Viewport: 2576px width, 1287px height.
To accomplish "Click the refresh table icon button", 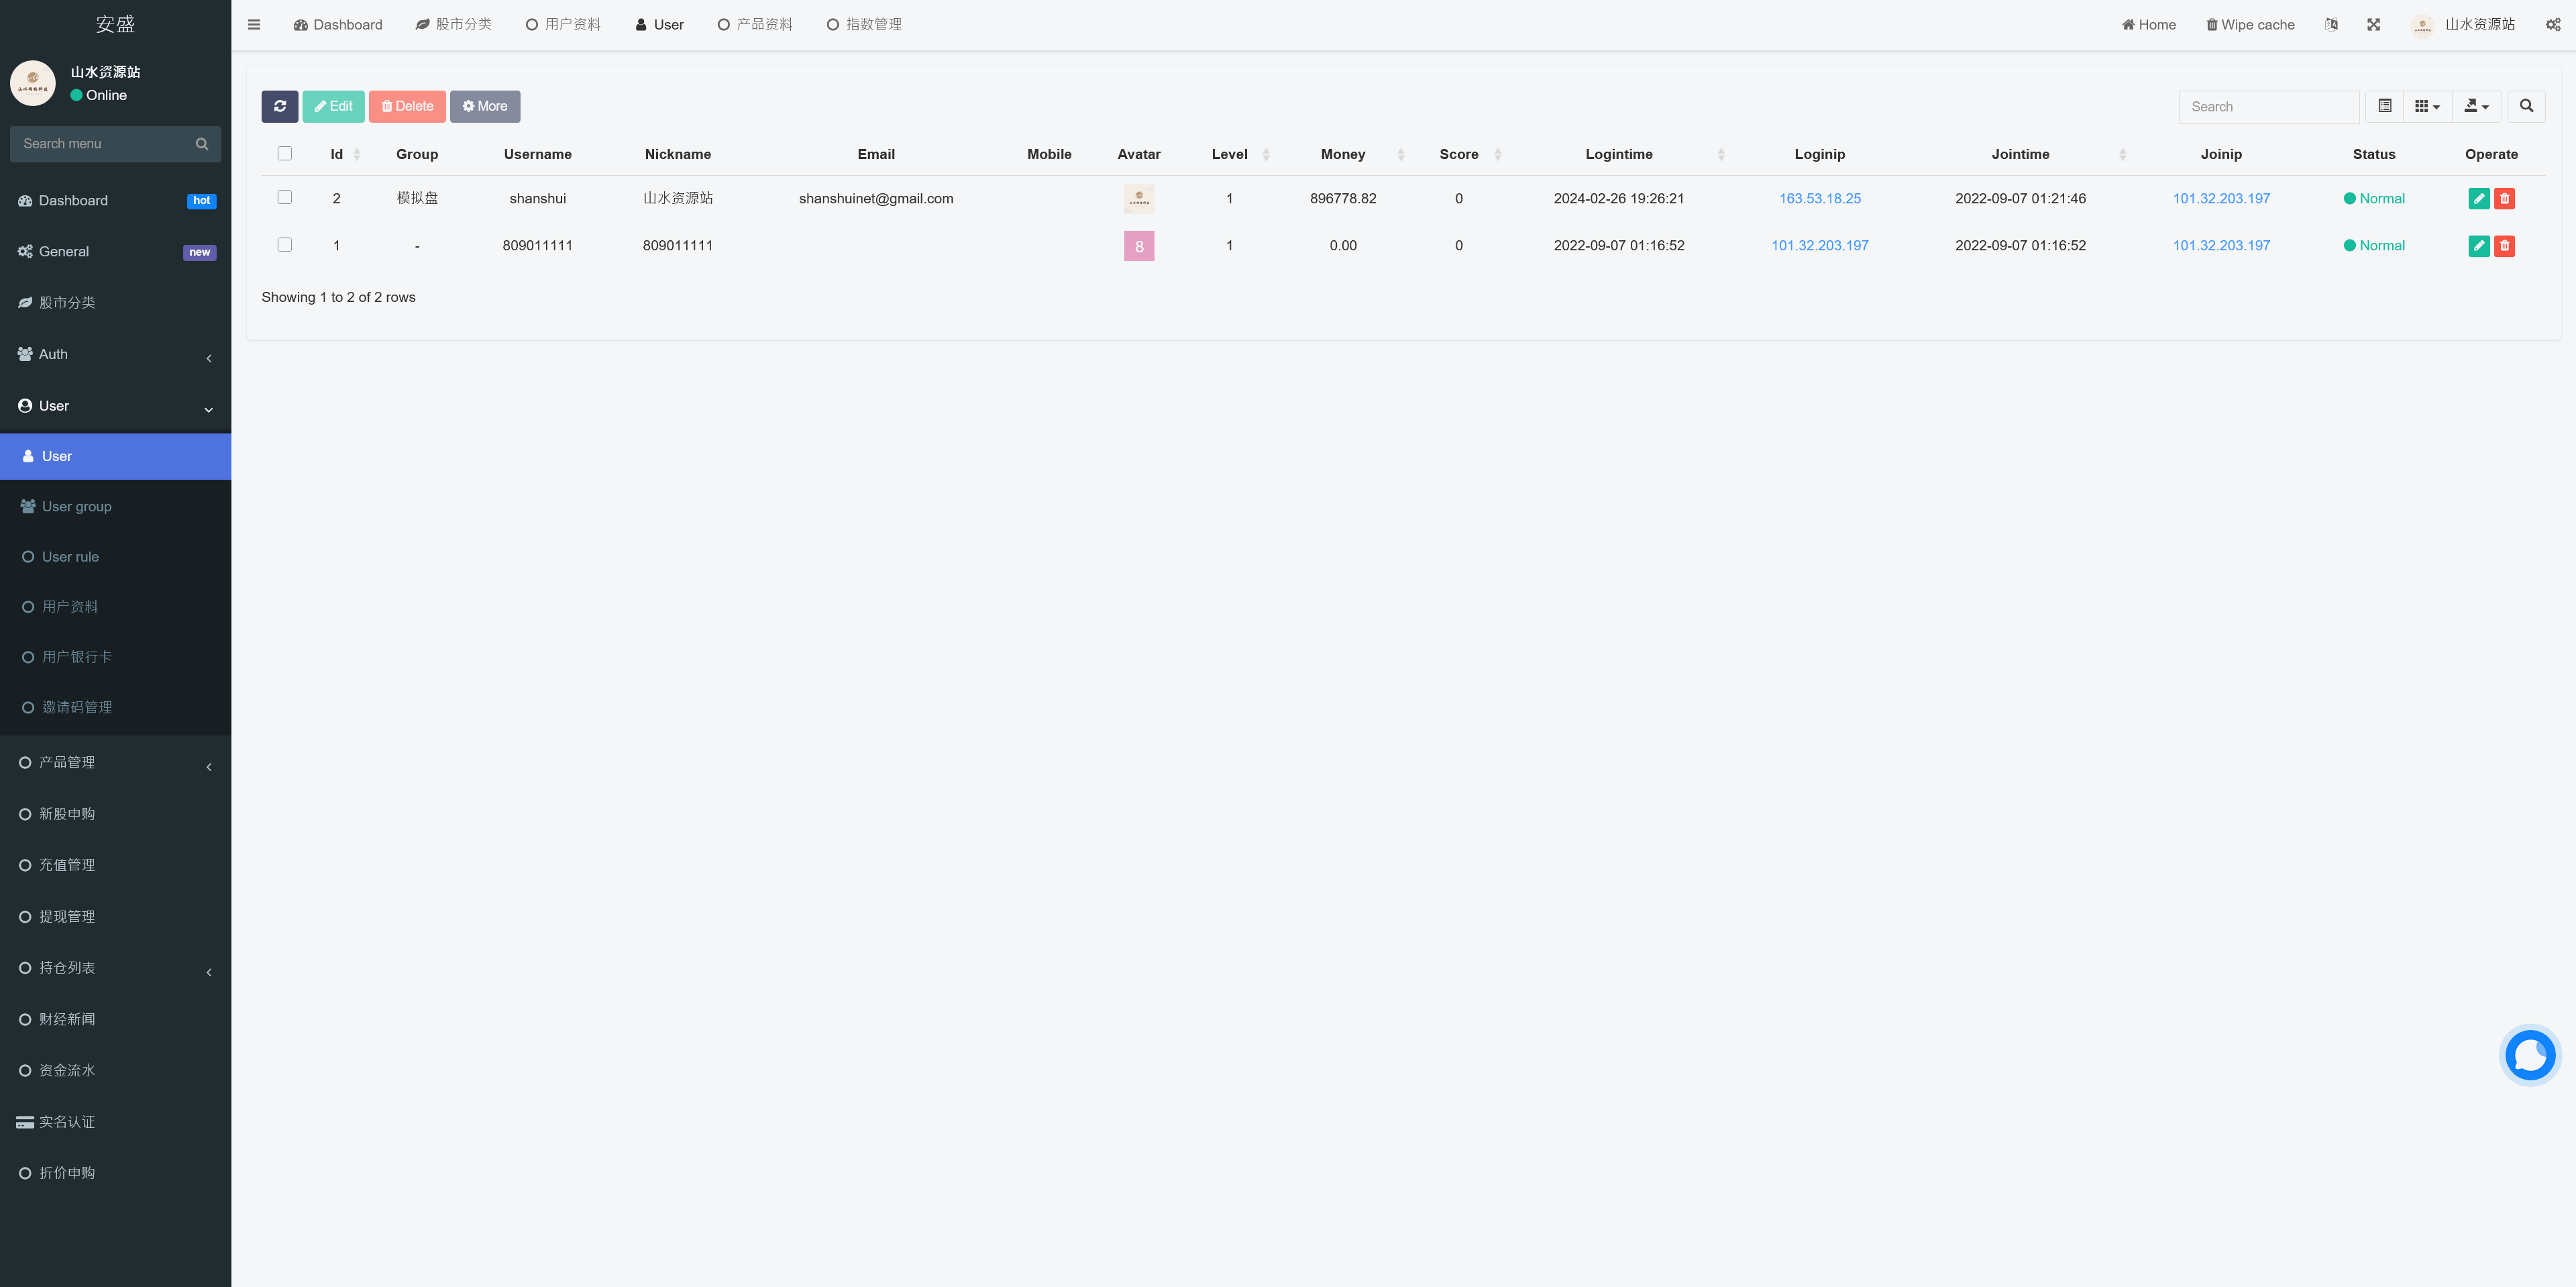I will pyautogui.click(x=280, y=106).
